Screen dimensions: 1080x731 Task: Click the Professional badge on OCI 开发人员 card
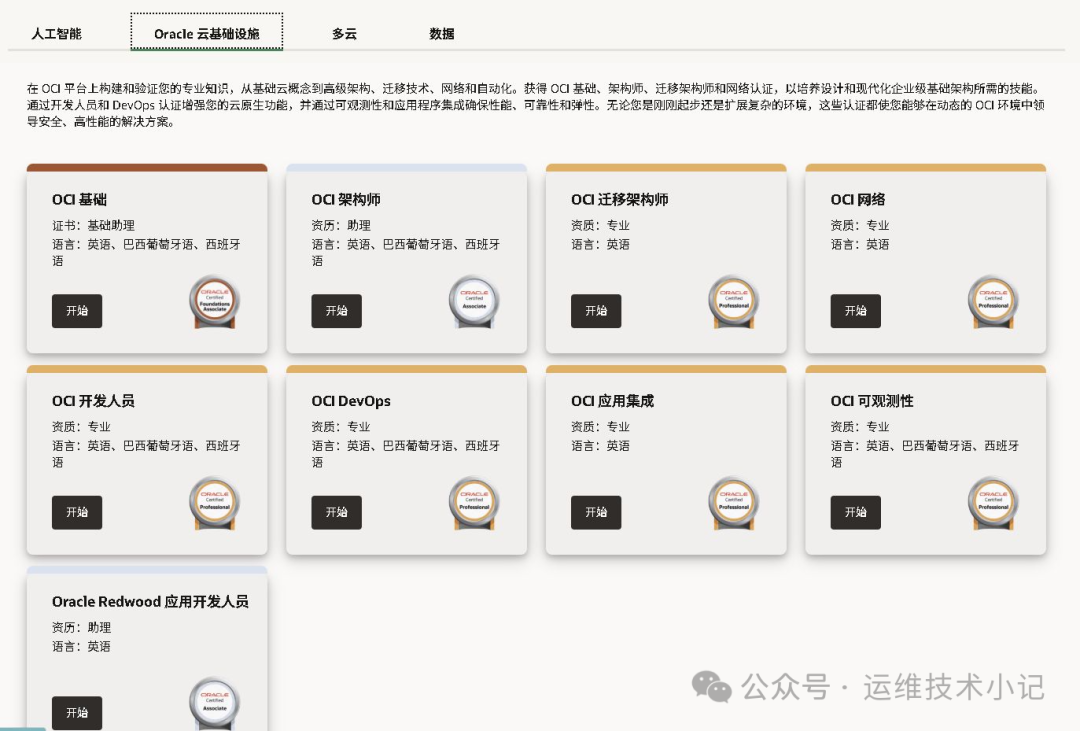click(x=215, y=503)
